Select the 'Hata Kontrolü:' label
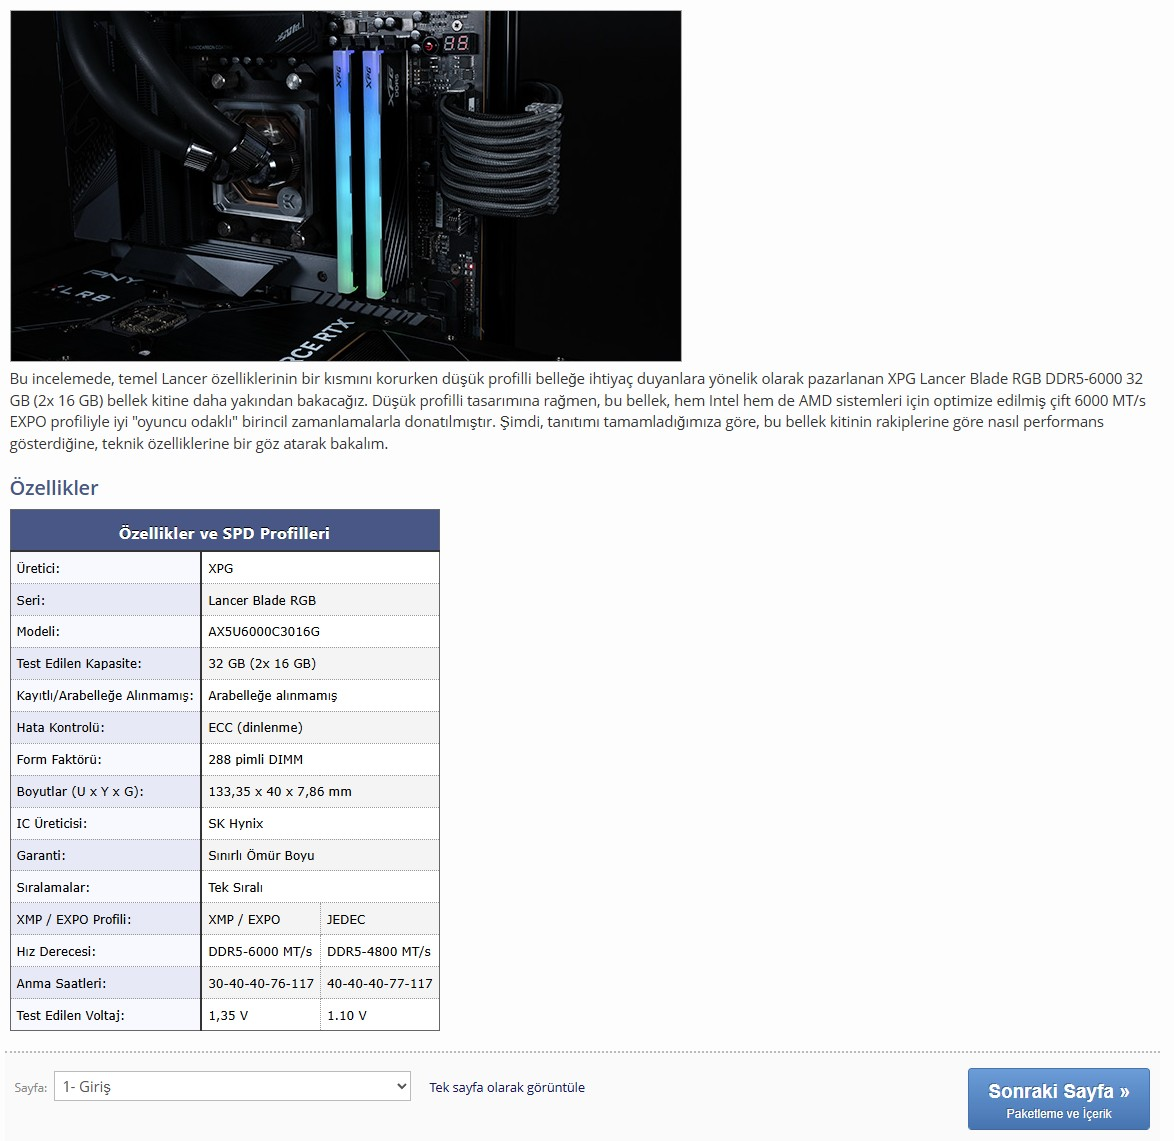The width and height of the screenshot is (1174, 1141). (61, 727)
